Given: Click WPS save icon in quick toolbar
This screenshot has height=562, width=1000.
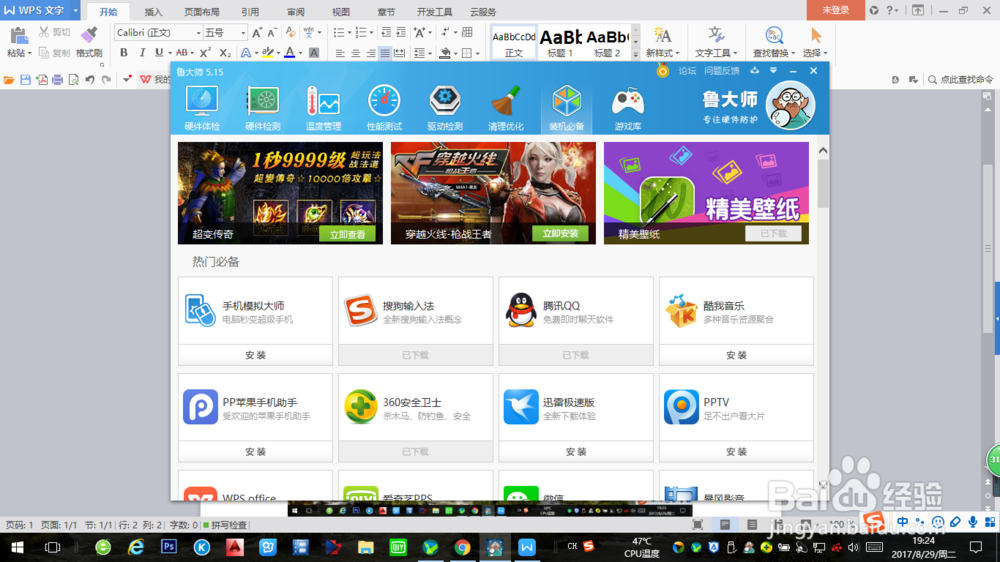Looking at the screenshot, I should [26, 80].
